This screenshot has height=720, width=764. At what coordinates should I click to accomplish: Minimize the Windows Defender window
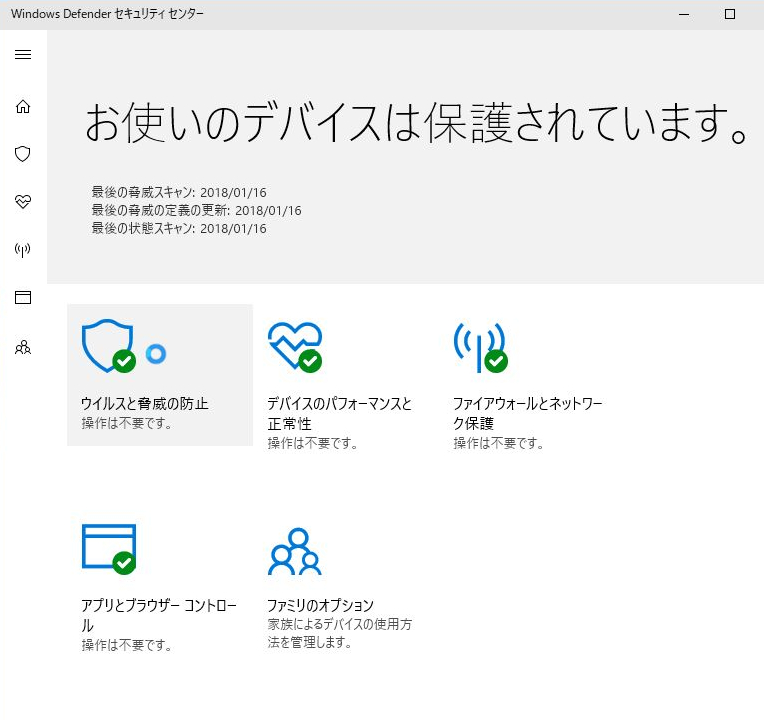(684, 14)
